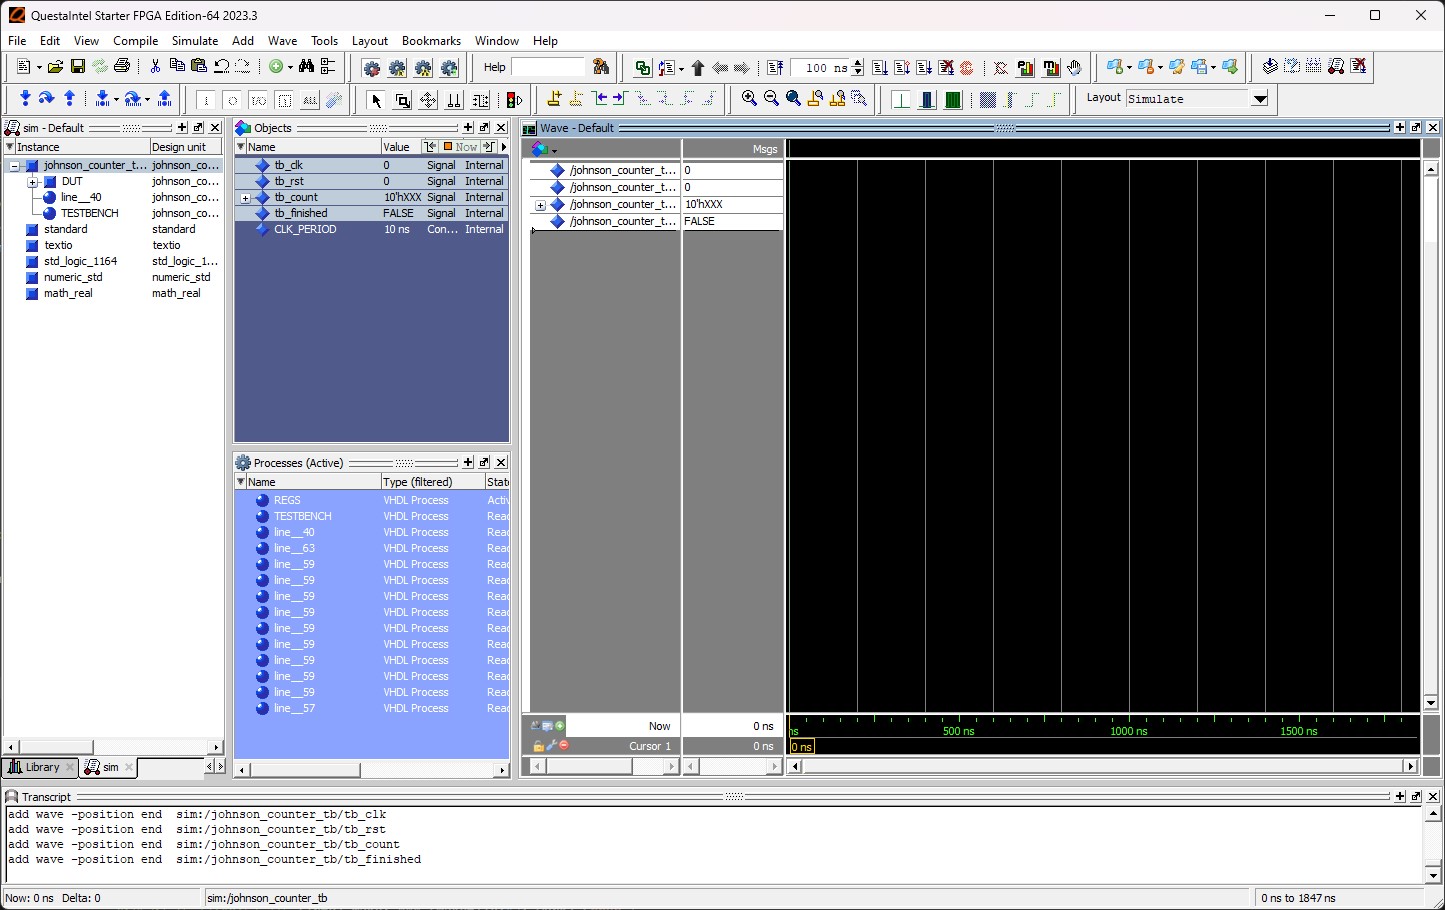Switch to the Library tab

[x=40, y=768]
